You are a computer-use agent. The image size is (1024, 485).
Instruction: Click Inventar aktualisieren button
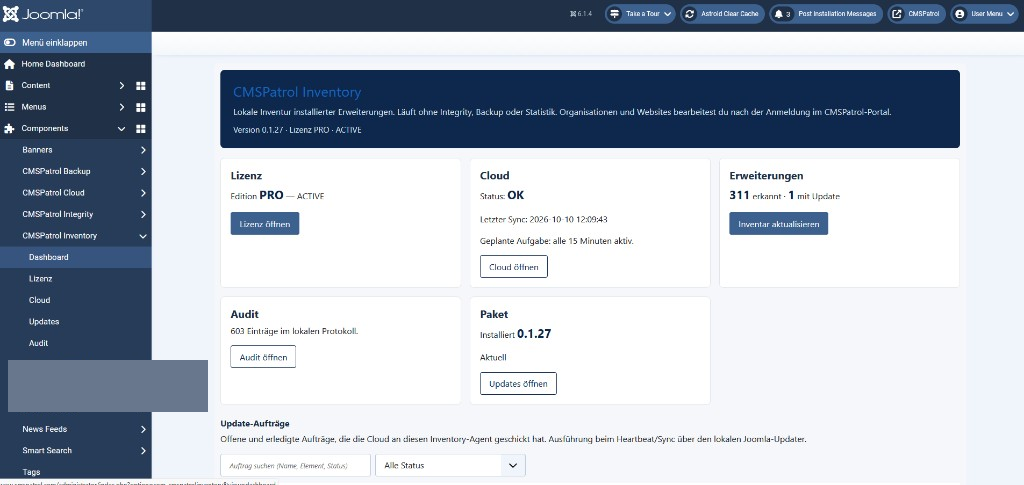pos(778,223)
